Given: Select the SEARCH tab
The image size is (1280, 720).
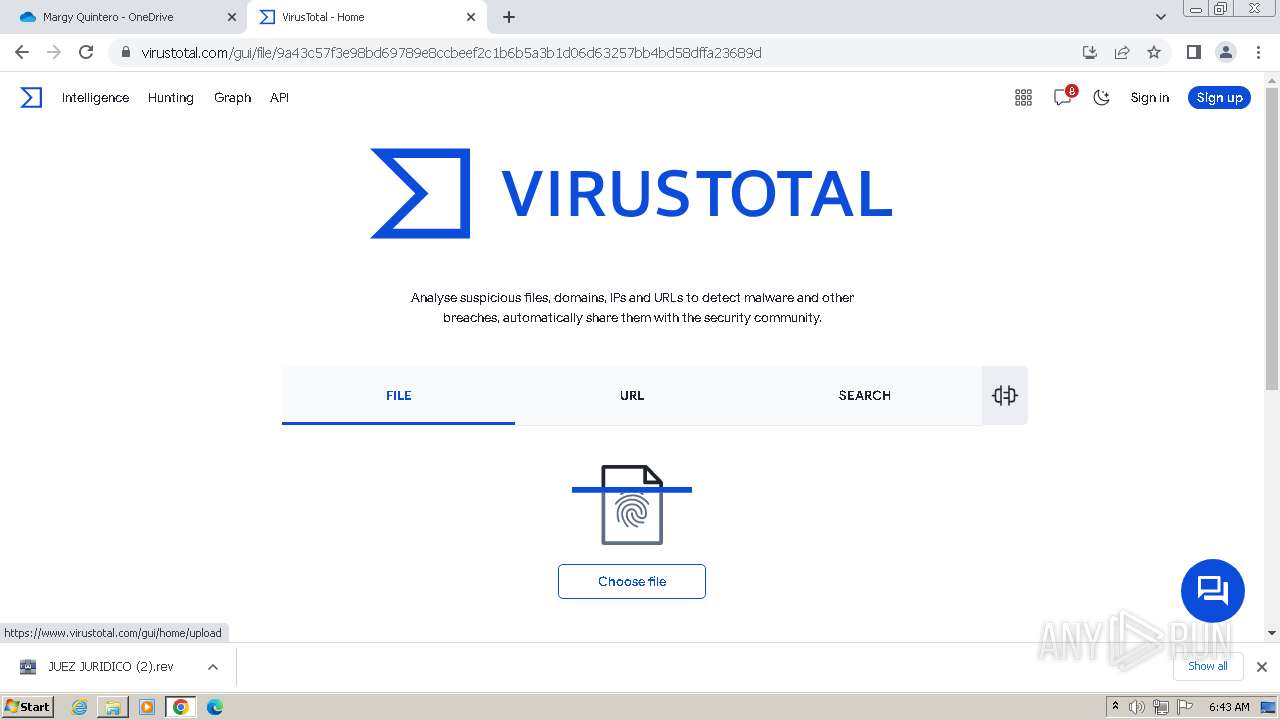Looking at the screenshot, I should [x=865, y=395].
